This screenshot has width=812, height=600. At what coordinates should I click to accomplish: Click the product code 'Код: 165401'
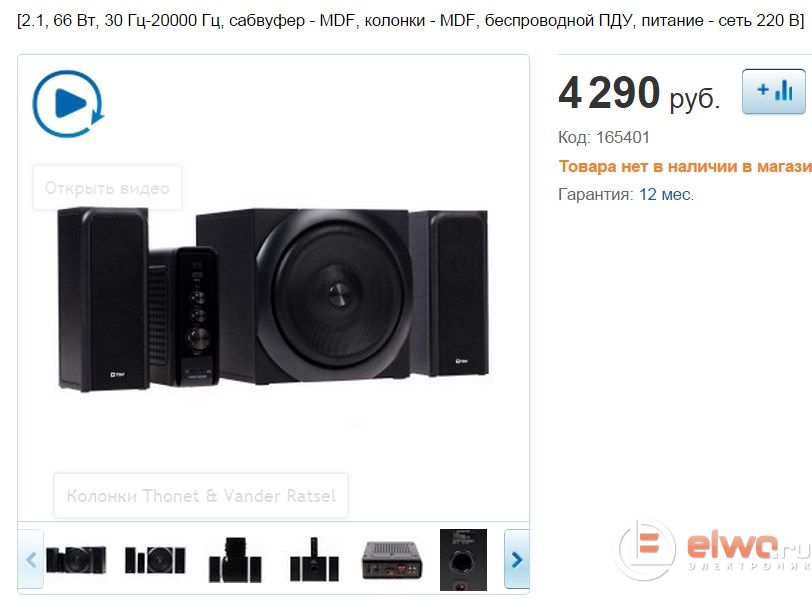603,137
